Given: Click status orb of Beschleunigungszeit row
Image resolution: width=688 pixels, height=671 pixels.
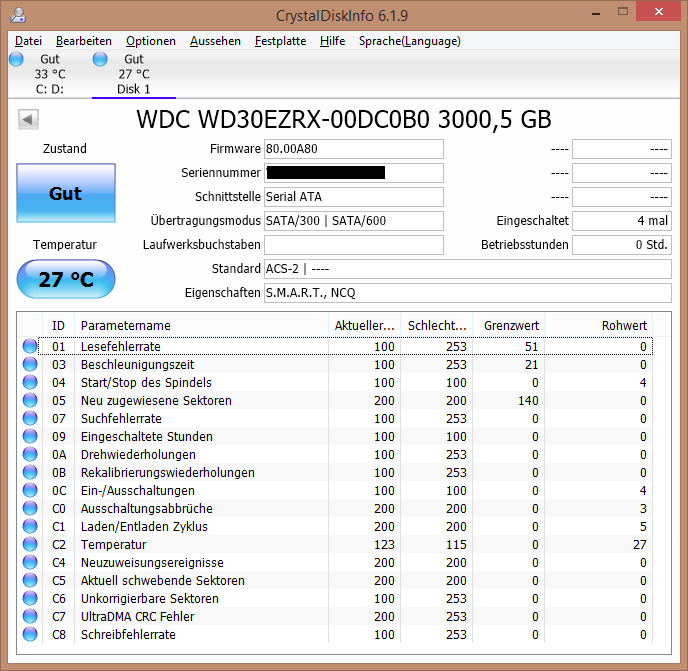Looking at the screenshot, I should 30,364.
